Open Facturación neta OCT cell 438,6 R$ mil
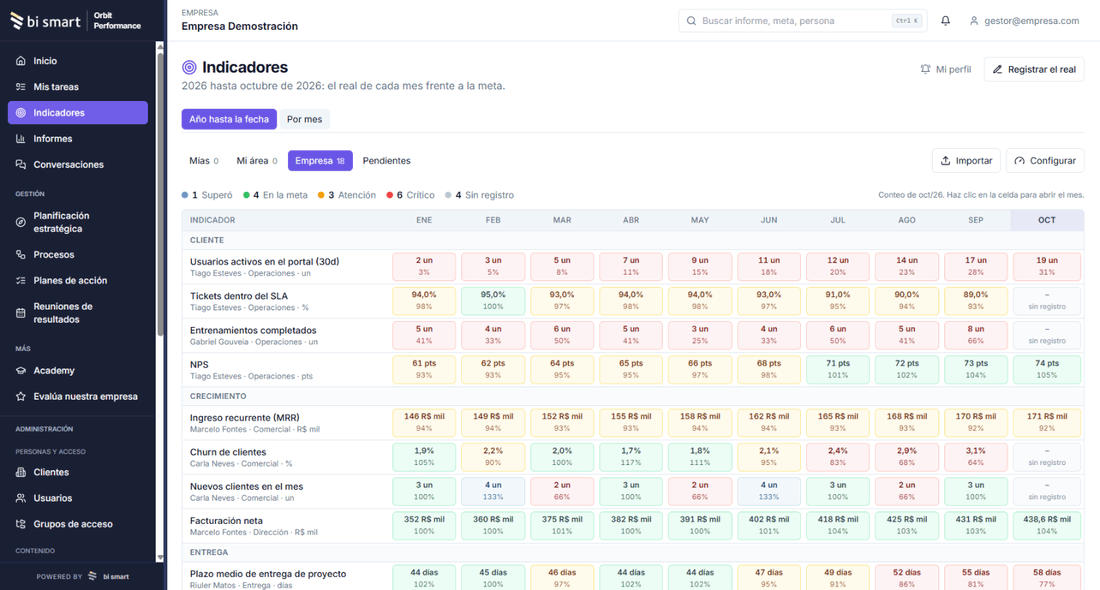The image size is (1100, 590). [x=1047, y=525]
